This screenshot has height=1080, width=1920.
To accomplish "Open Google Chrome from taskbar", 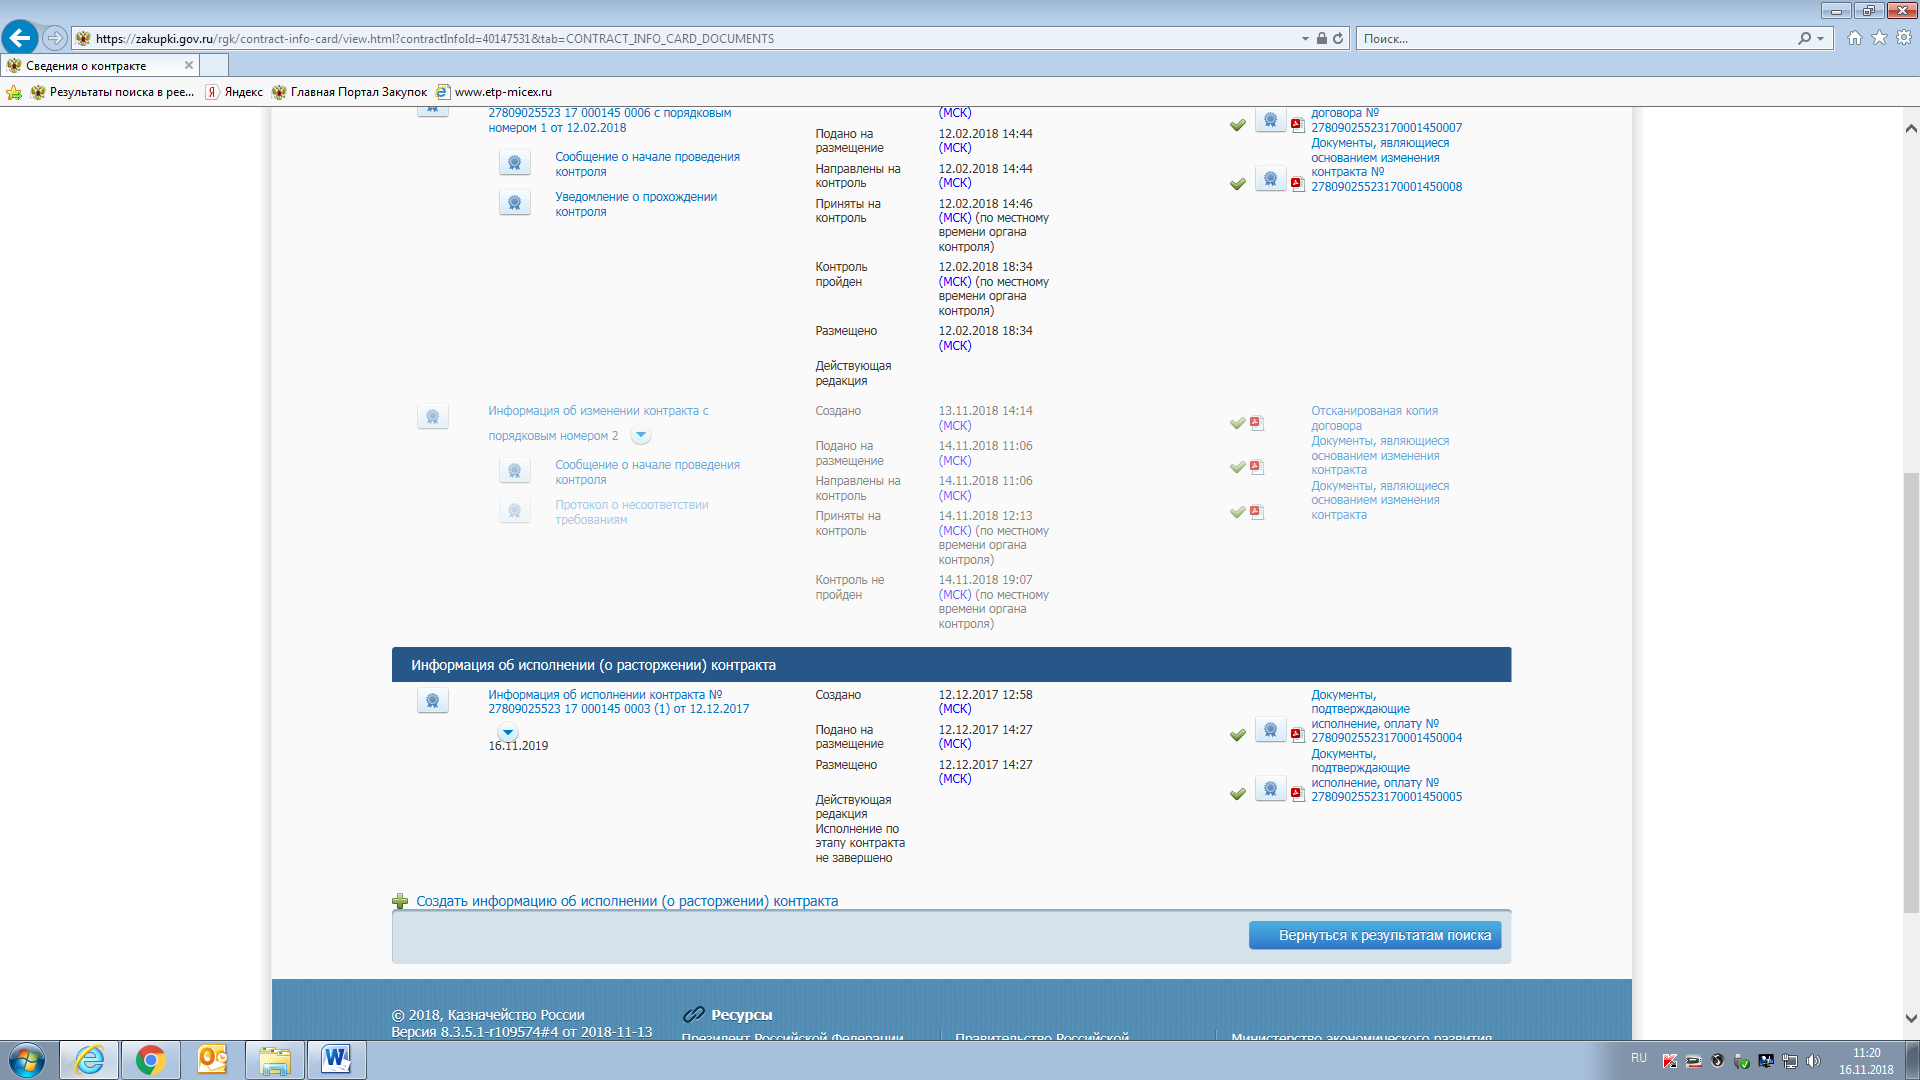I will point(150,1060).
